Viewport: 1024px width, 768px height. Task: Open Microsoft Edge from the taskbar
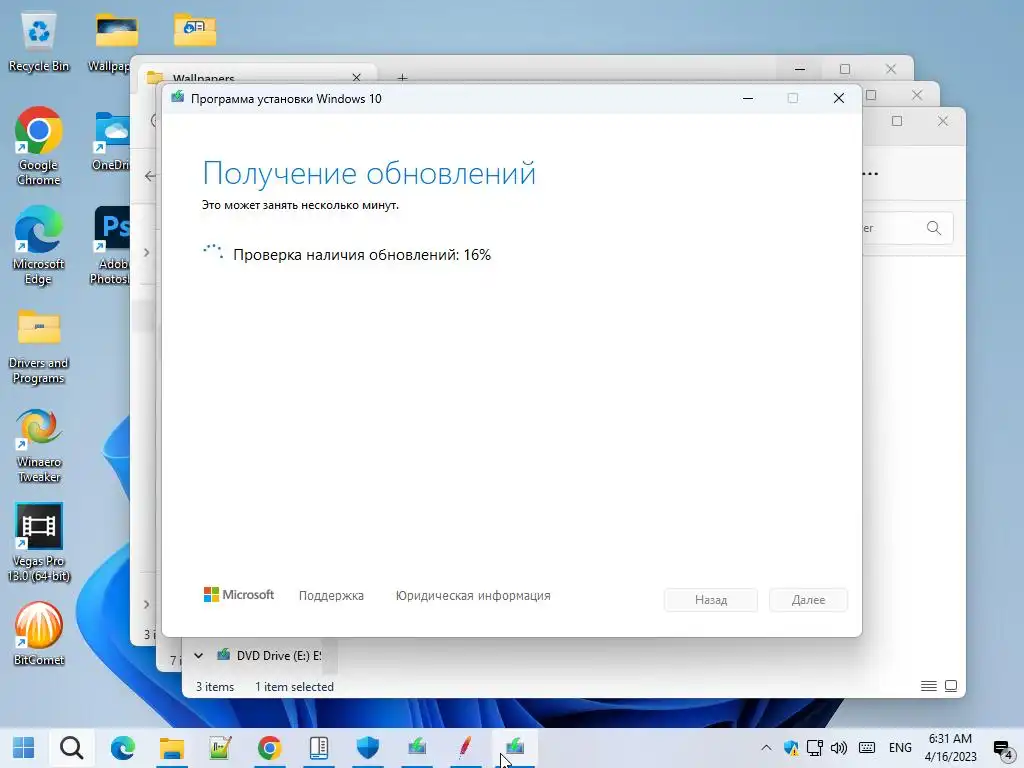(122, 748)
